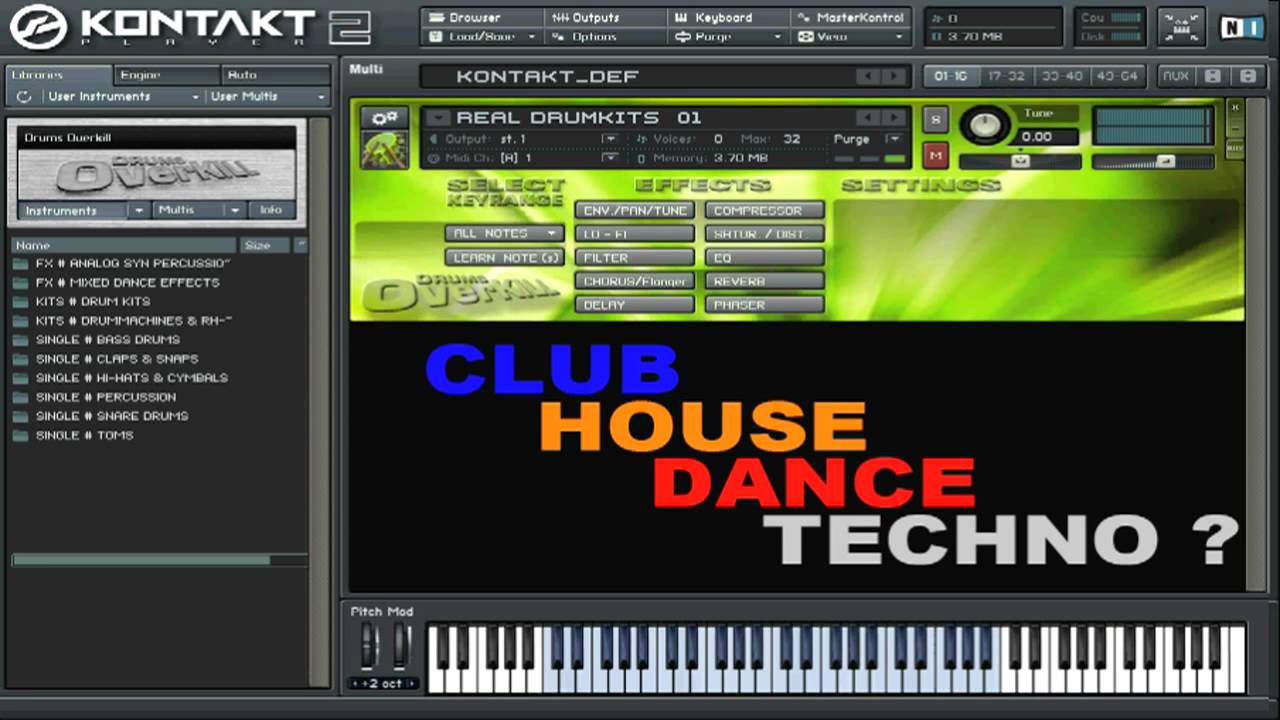
Task: Click the first rack size icon after AUX
Action: coord(1212,76)
